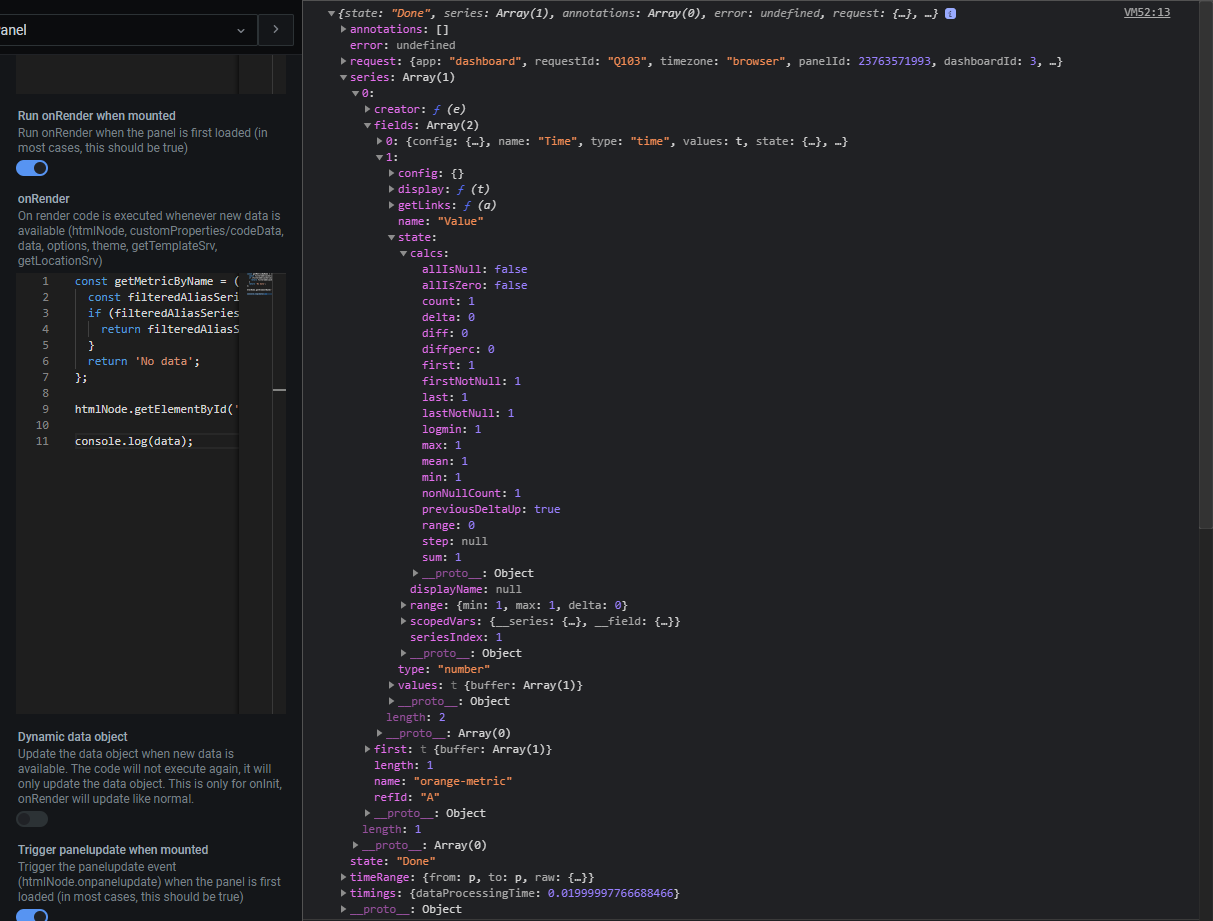Expand first t buffer entry
Viewport: 1213px width, 921px height.
(367, 749)
